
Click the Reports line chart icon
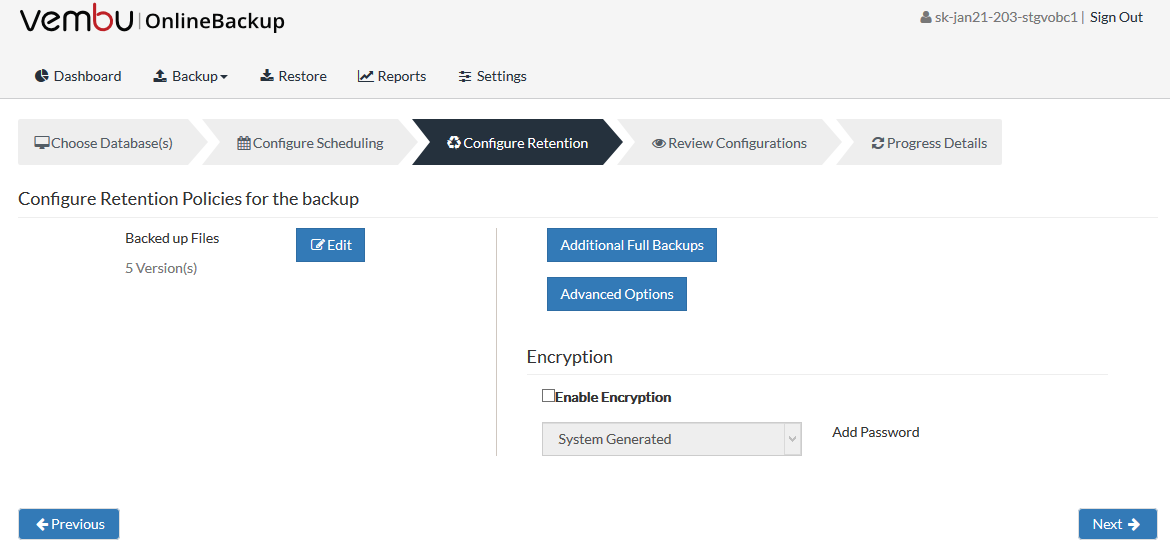tap(366, 76)
